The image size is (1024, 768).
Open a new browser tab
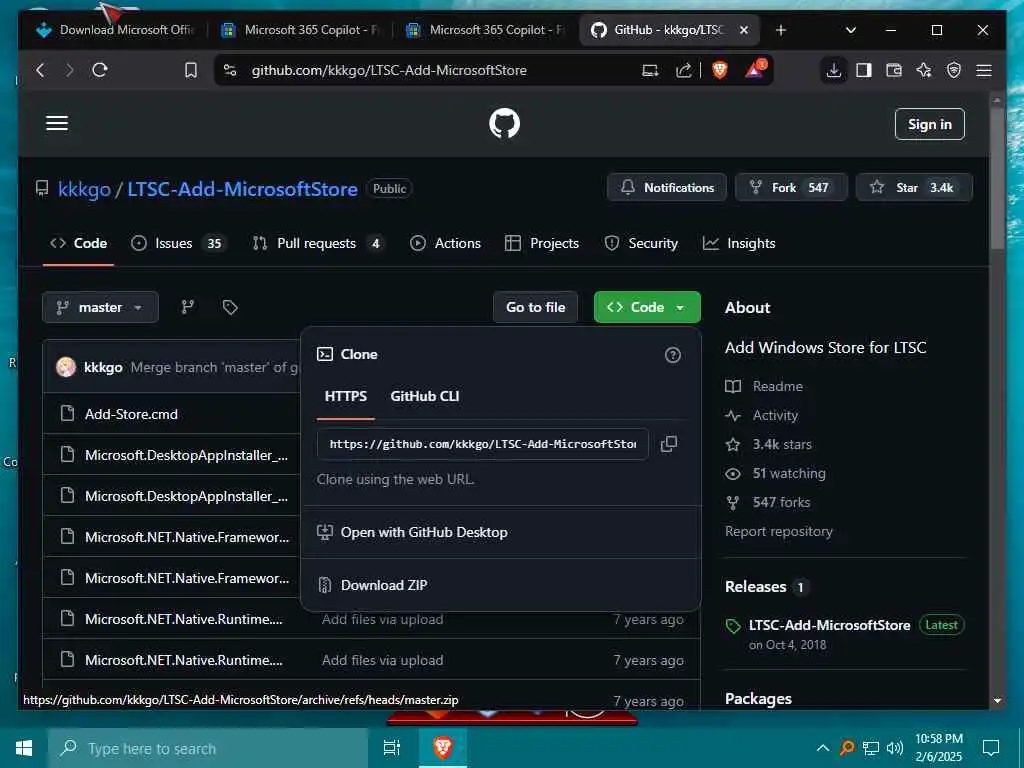[780, 30]
